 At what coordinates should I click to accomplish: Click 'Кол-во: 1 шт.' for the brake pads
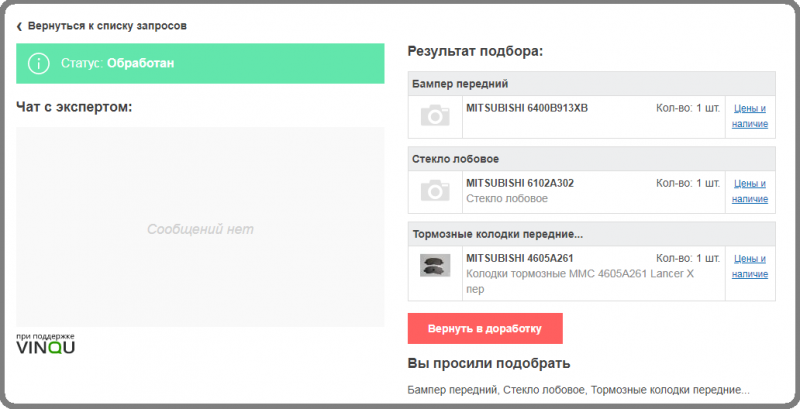click(688, 258)
